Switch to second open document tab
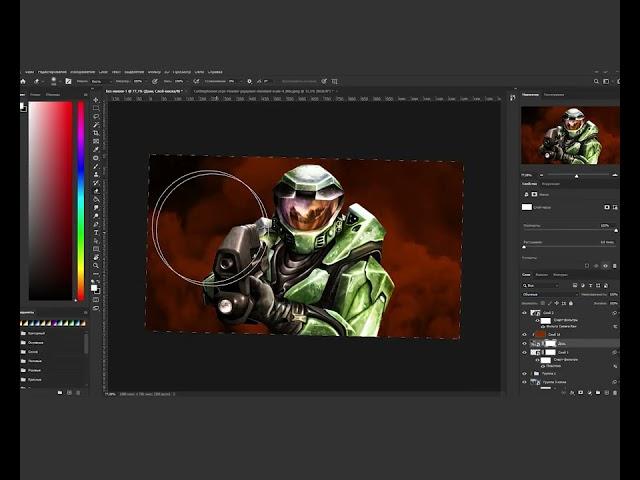 (262, 91)
